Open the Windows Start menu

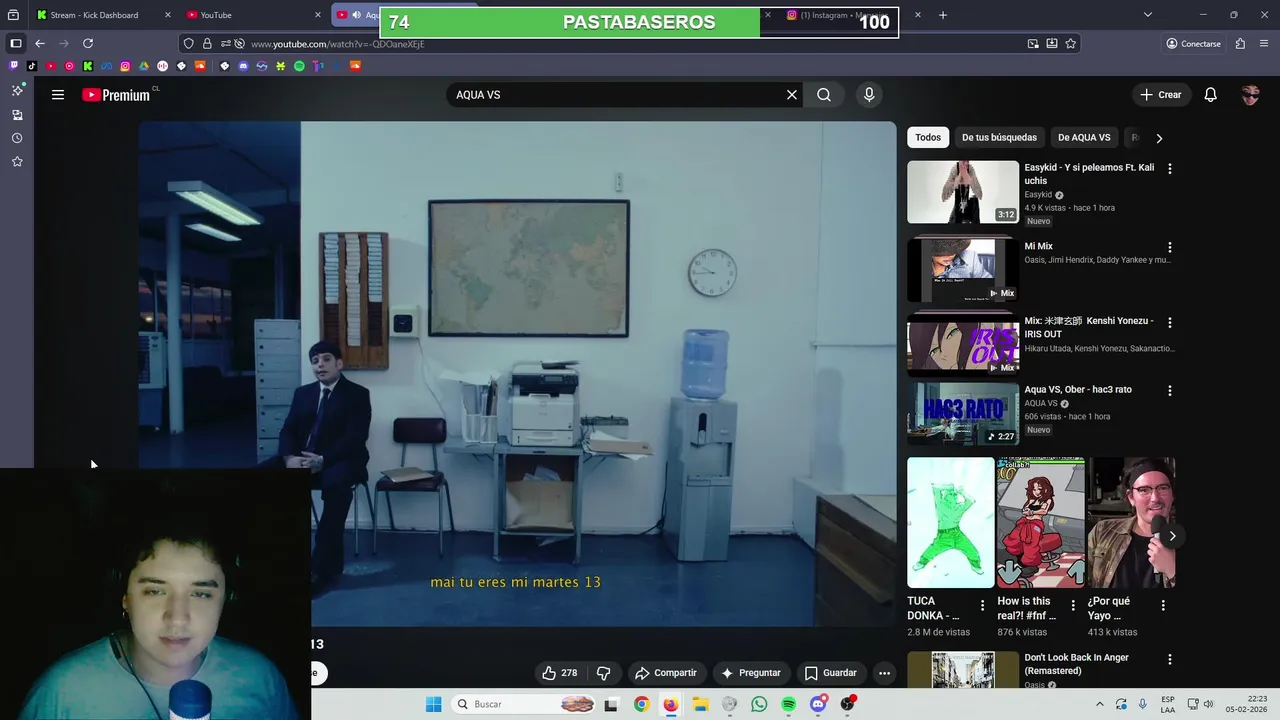pos(433,704)
